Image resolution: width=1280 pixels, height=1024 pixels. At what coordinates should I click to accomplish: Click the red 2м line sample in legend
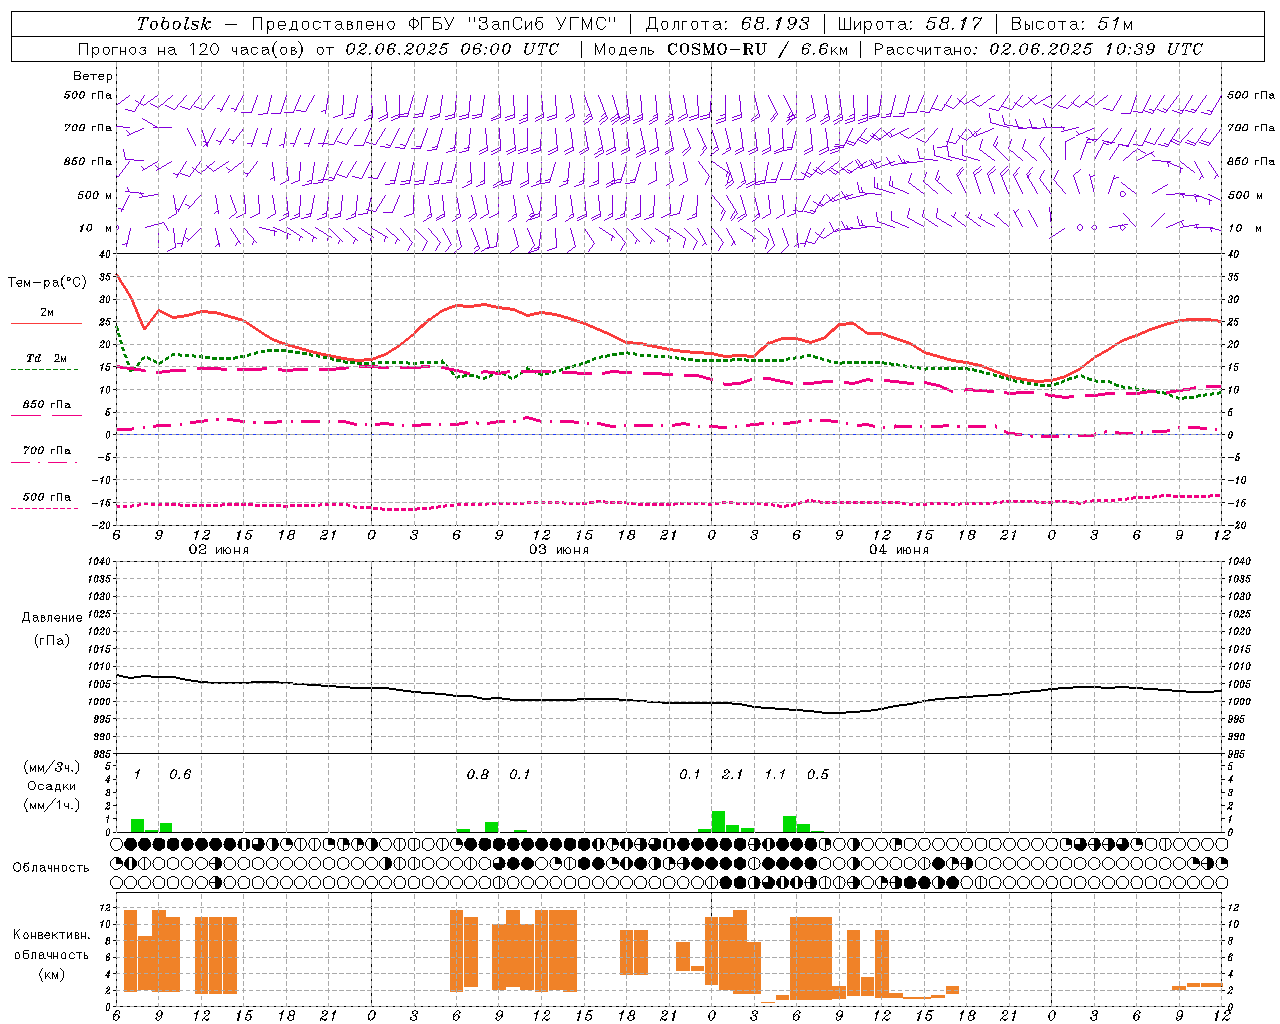pyautogui.click(x=46, y=324)
